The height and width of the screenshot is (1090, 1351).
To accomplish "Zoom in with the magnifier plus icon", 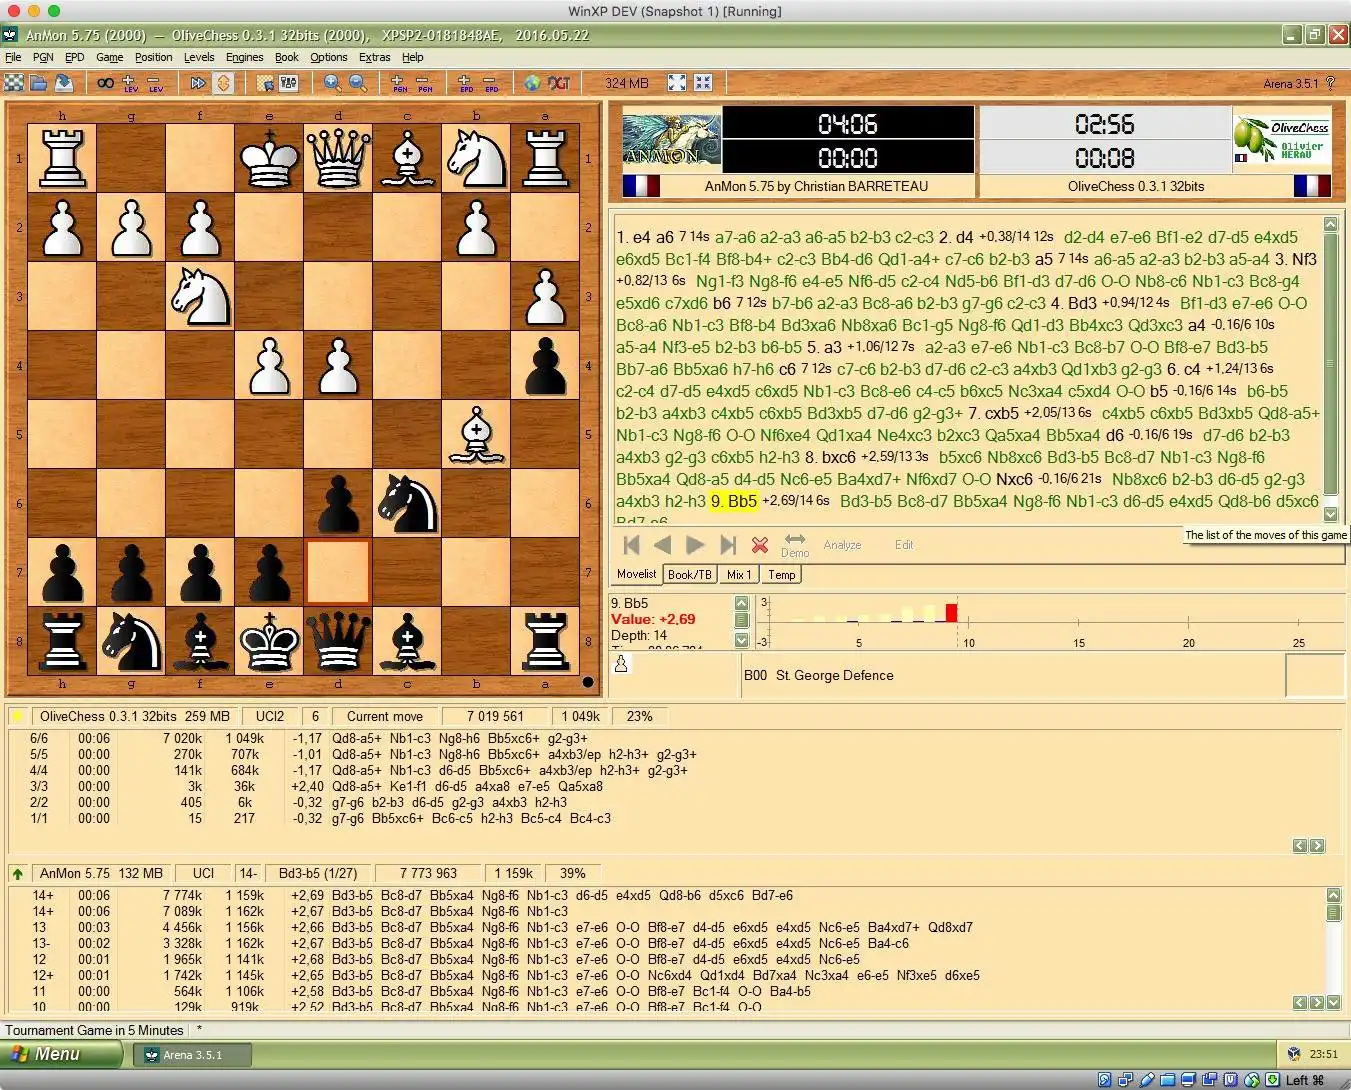I will pos(333,83).
